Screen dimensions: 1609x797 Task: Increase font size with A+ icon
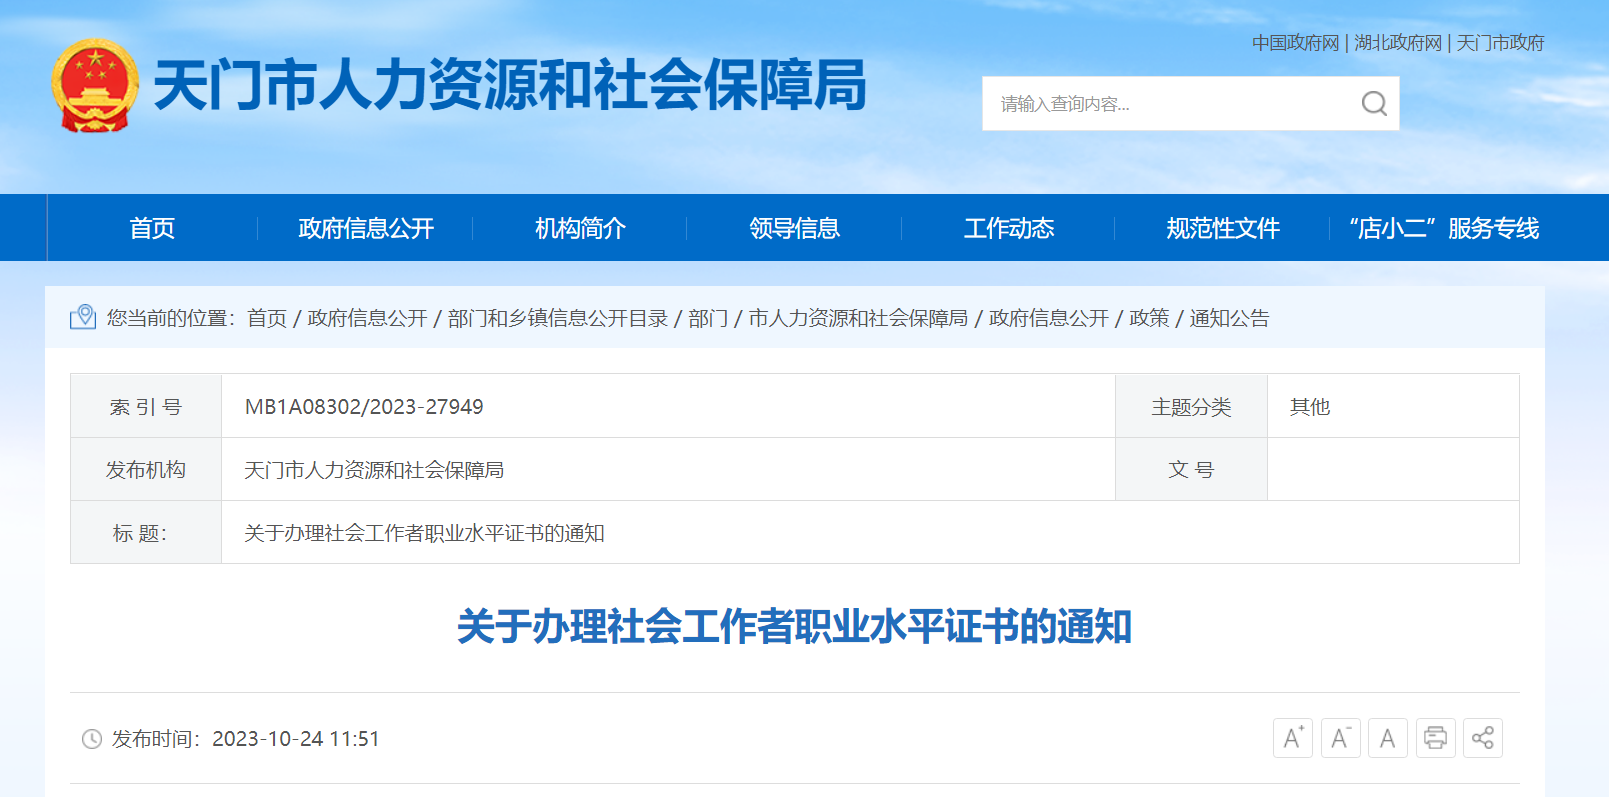pos(1292,738)
